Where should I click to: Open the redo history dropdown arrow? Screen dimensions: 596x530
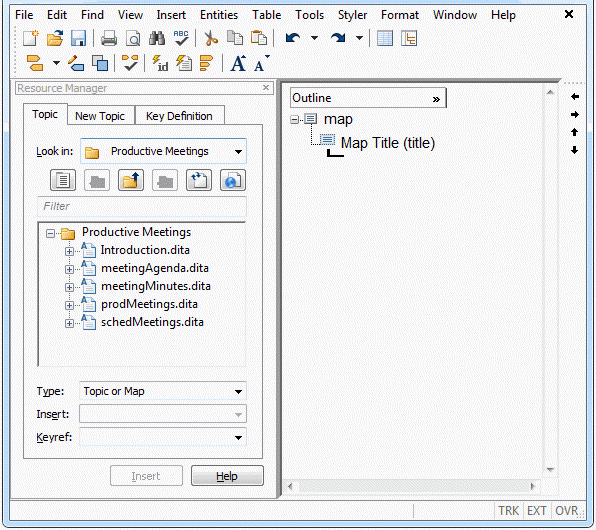pyautogui.click(x=359, y=38)
